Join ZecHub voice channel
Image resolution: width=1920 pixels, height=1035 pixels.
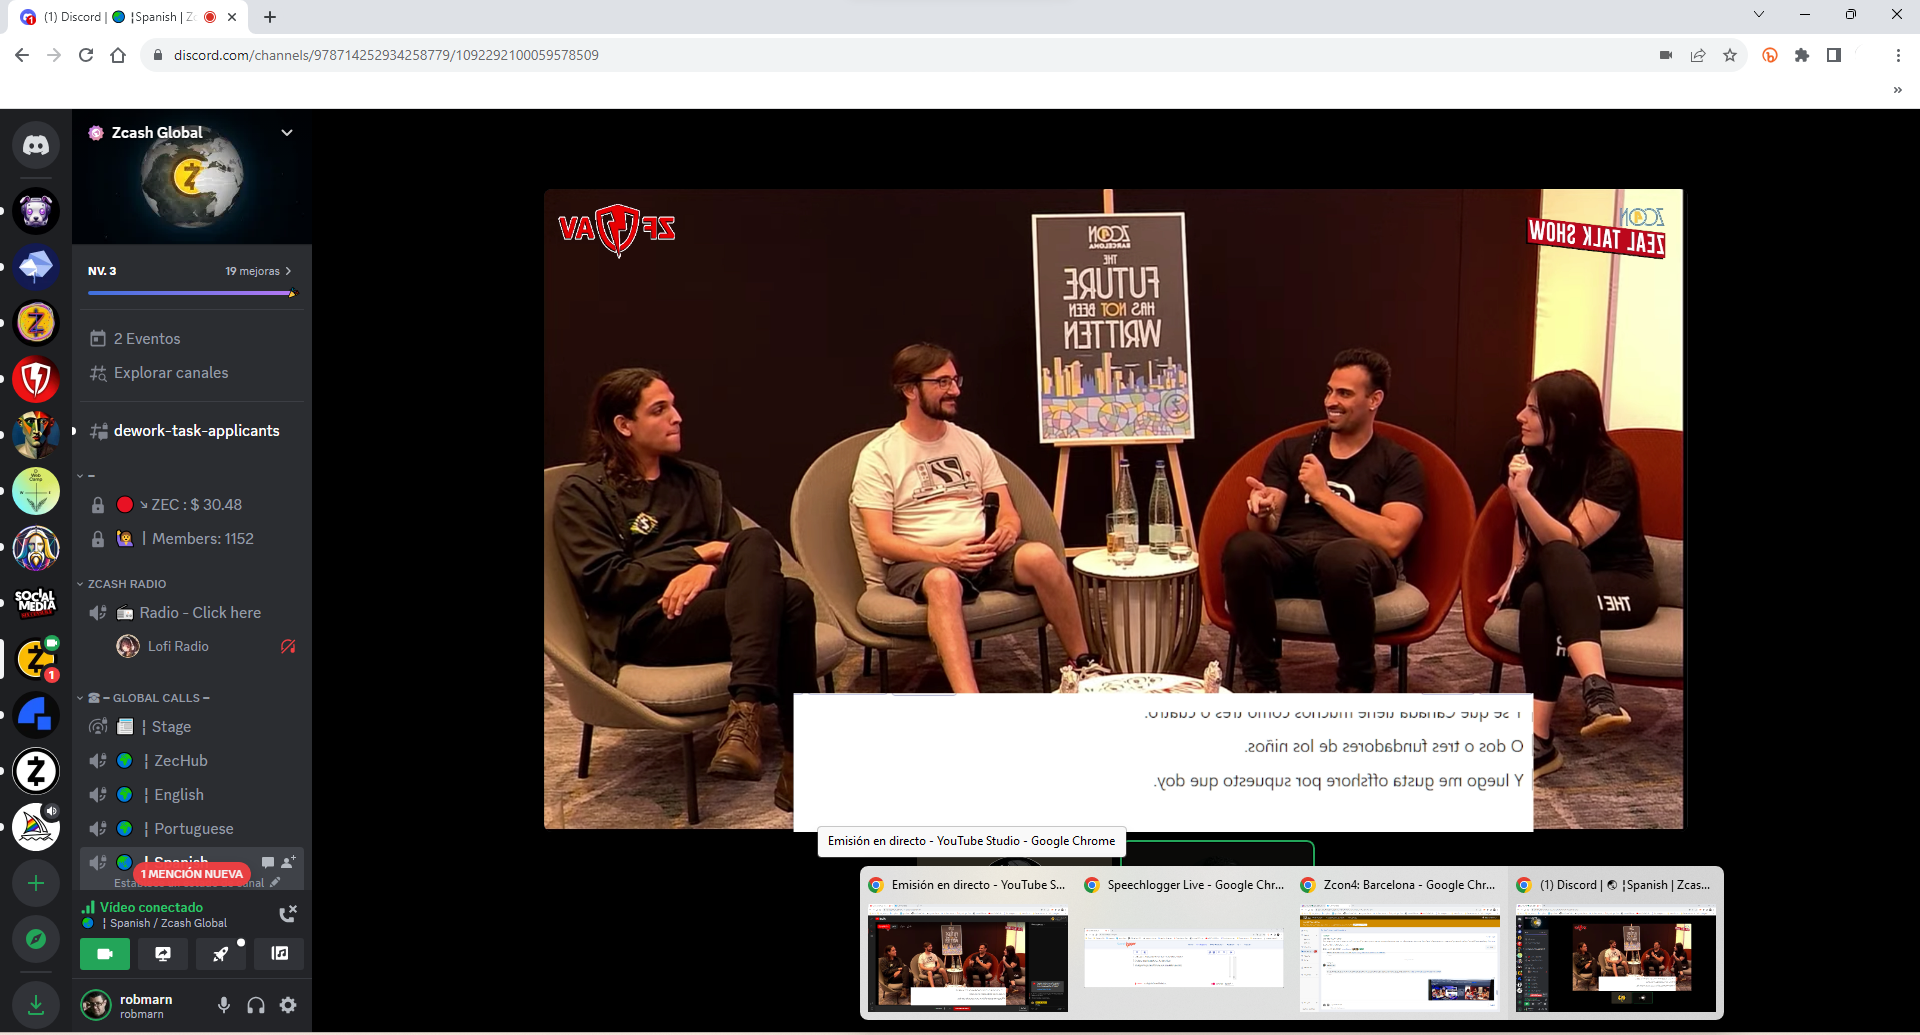pyautogui.click(x=192, y=761)
